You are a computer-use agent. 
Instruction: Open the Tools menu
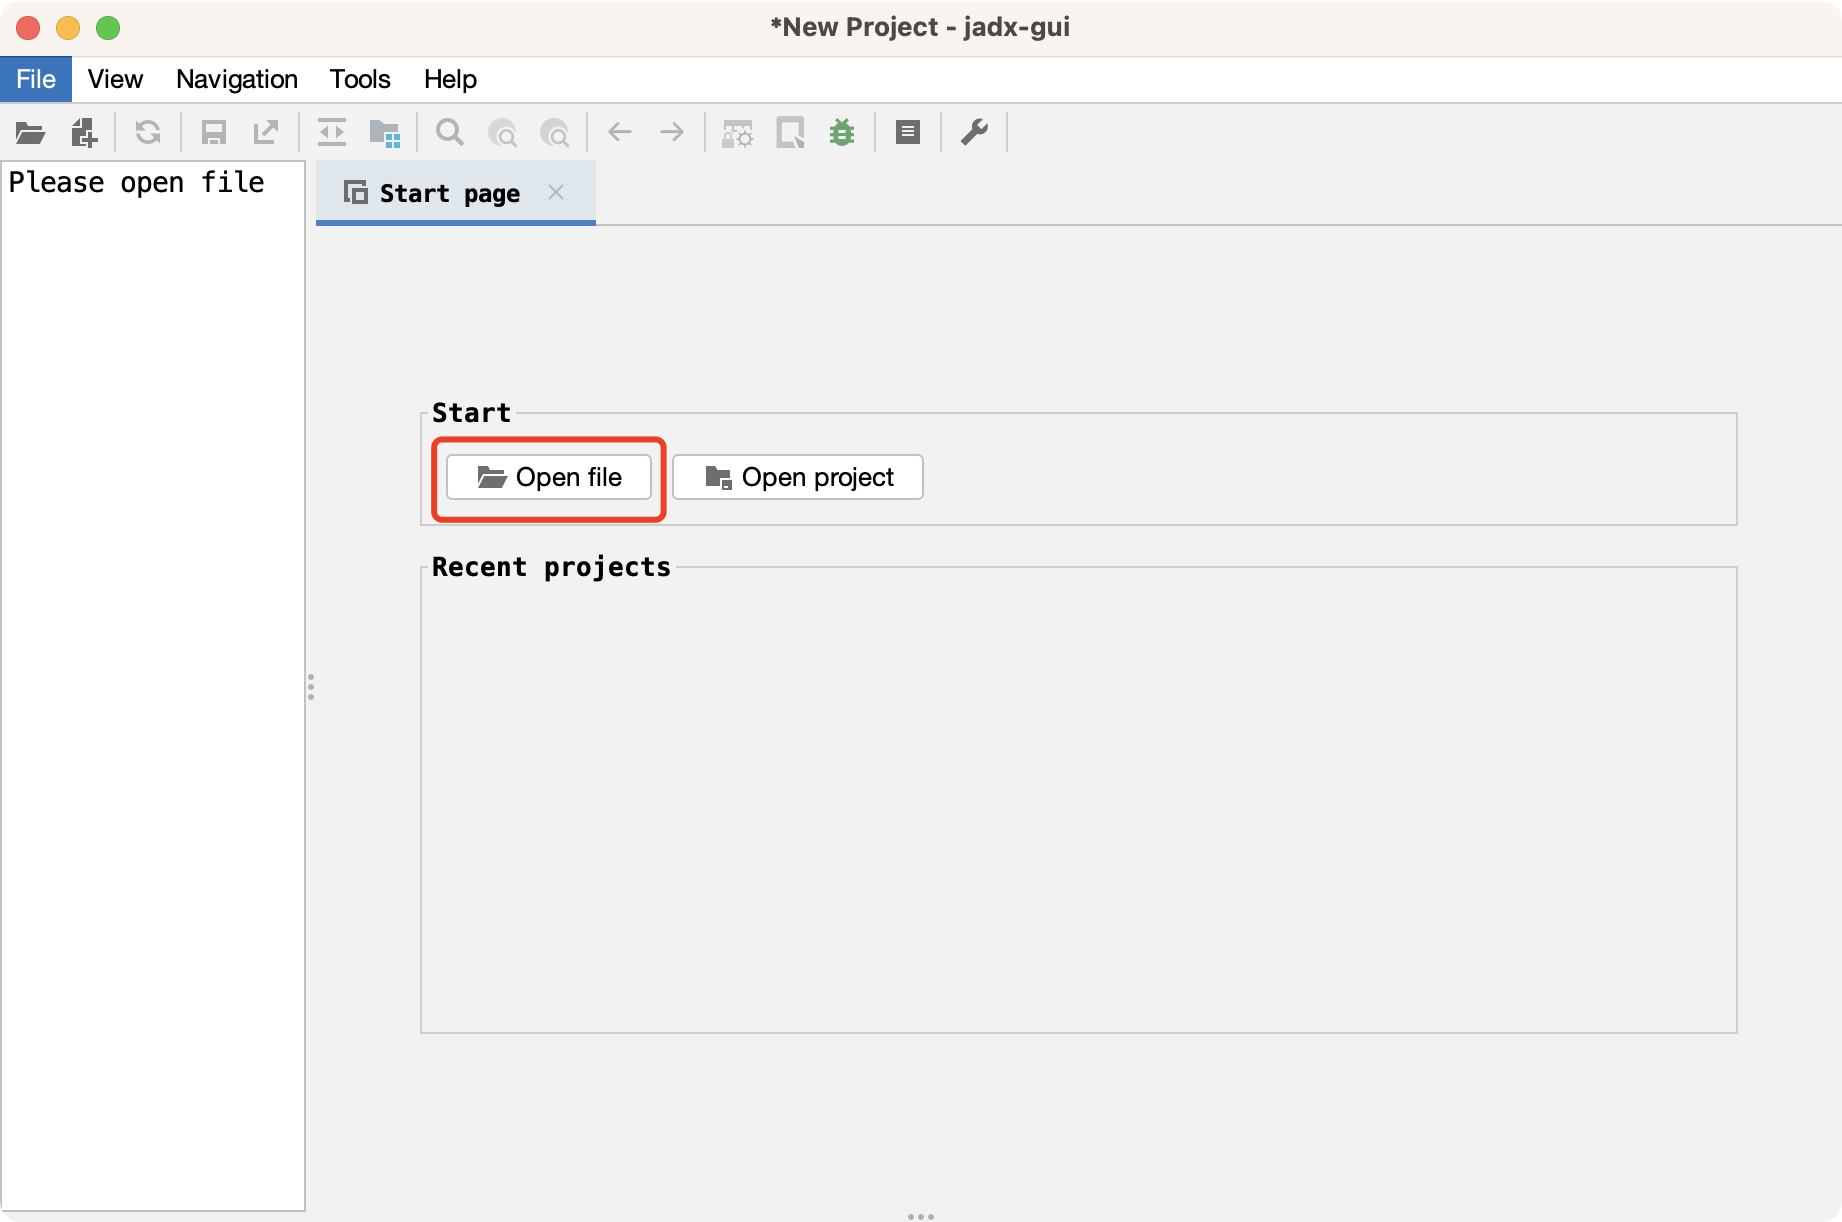click(359, 79)
